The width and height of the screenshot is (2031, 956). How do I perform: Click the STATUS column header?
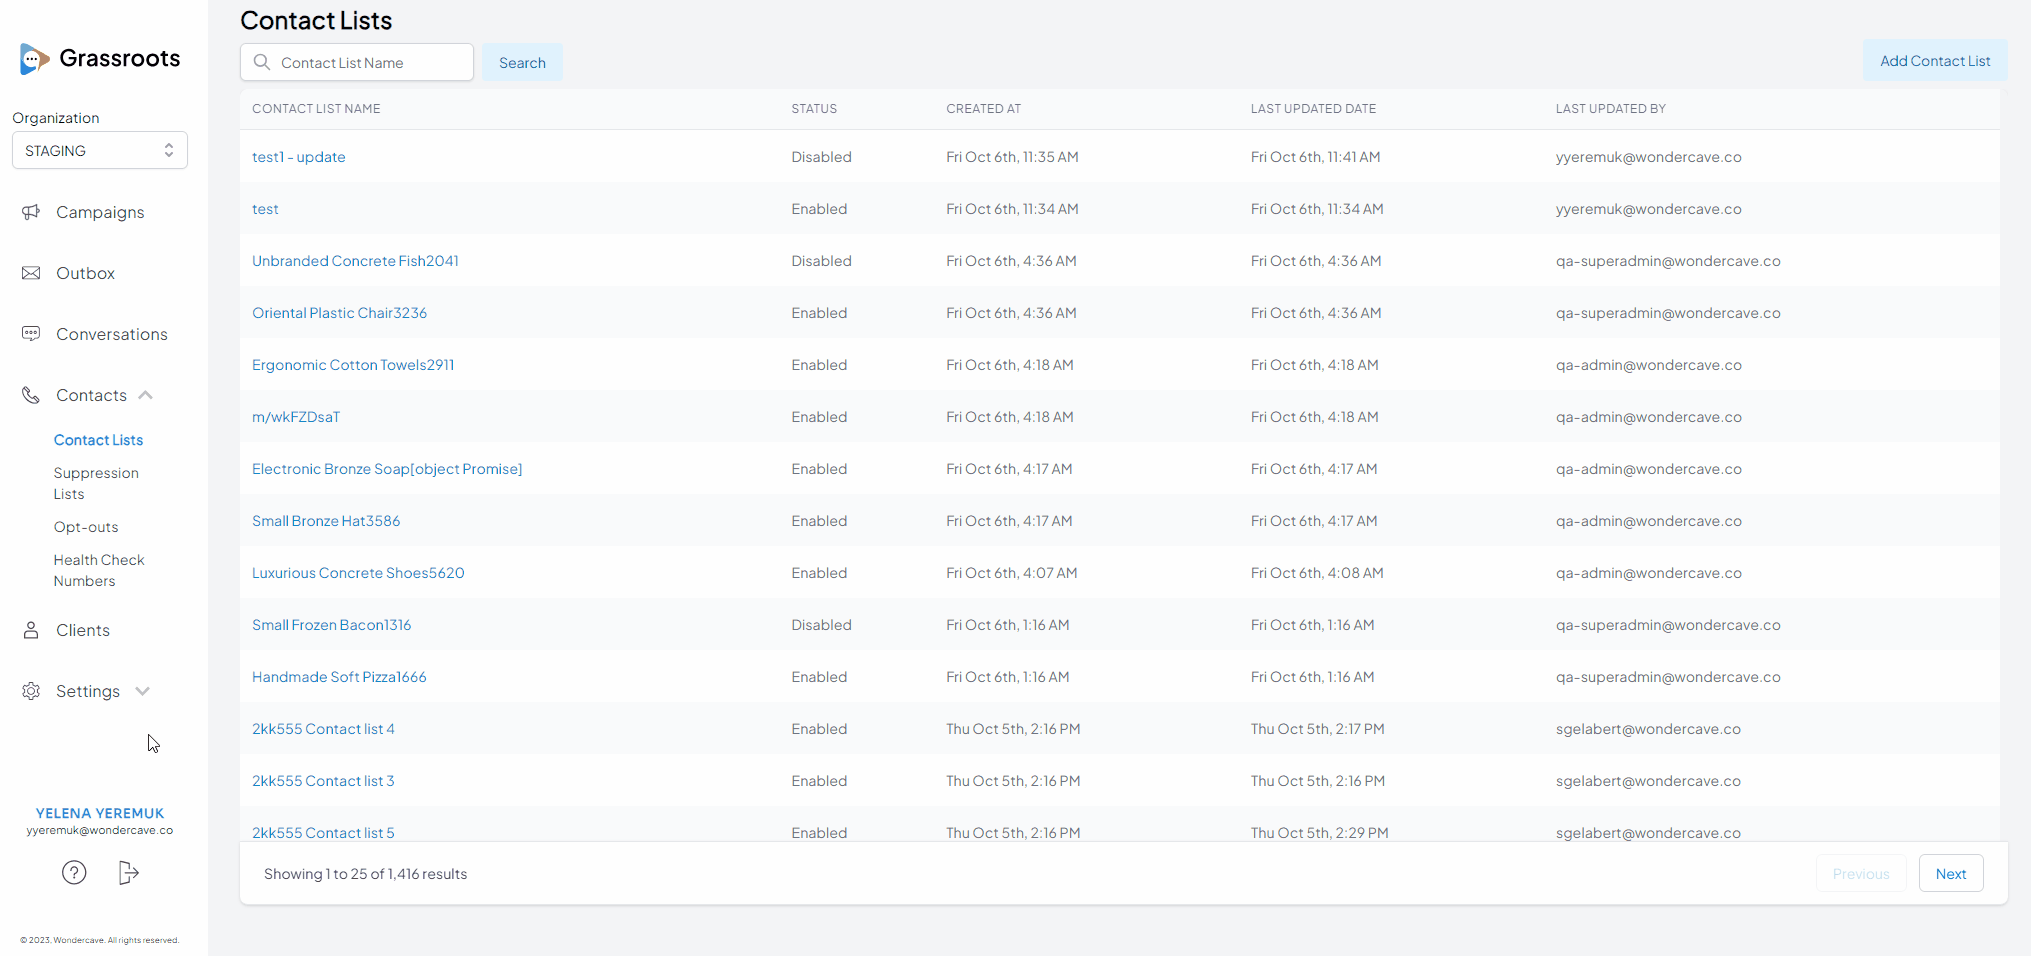pos(814,109)
